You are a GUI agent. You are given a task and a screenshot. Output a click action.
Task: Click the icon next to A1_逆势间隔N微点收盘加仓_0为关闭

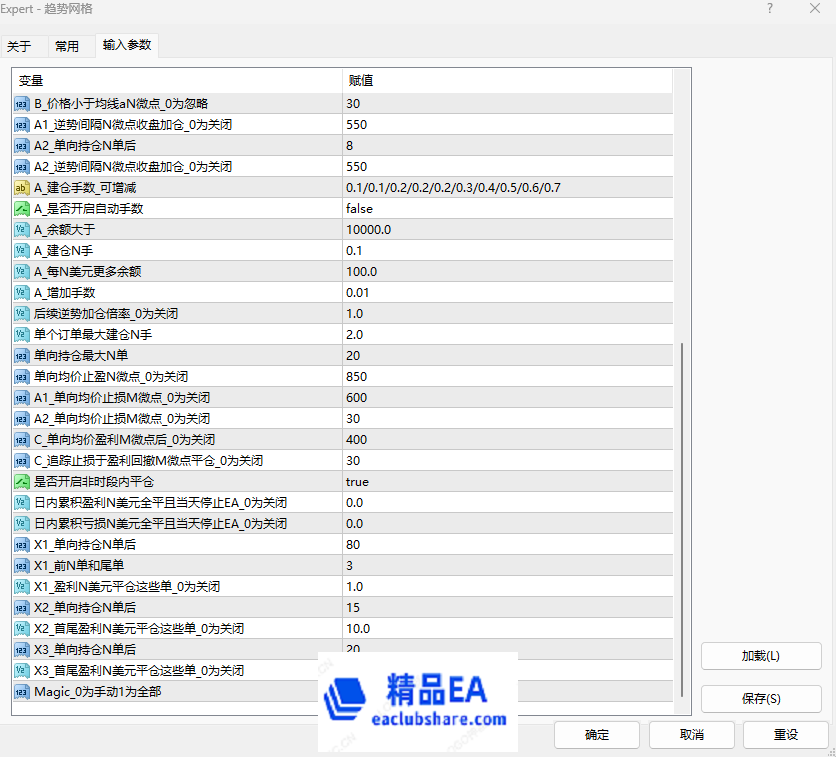[x=22, y=125]
